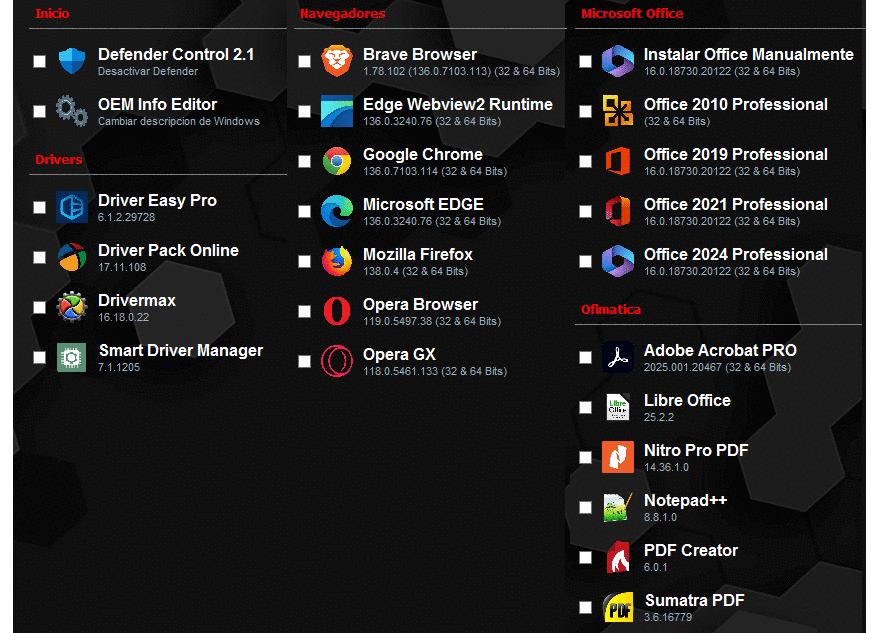
Task: Check the Adobe Acrobat PRO checkbox
Action: pos(585,357)
